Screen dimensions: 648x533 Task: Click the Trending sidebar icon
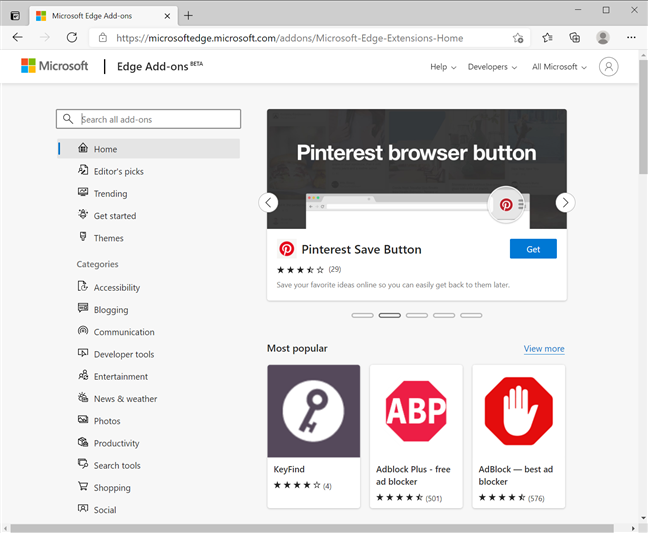(x=83, y=193)
